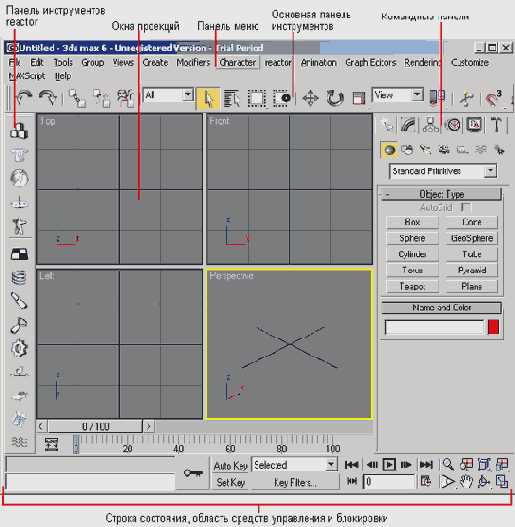Image resolution: width=515 pixels, height=527 pixels.
Task: Switch to the Display command panel tab
Action: [474, 125]
